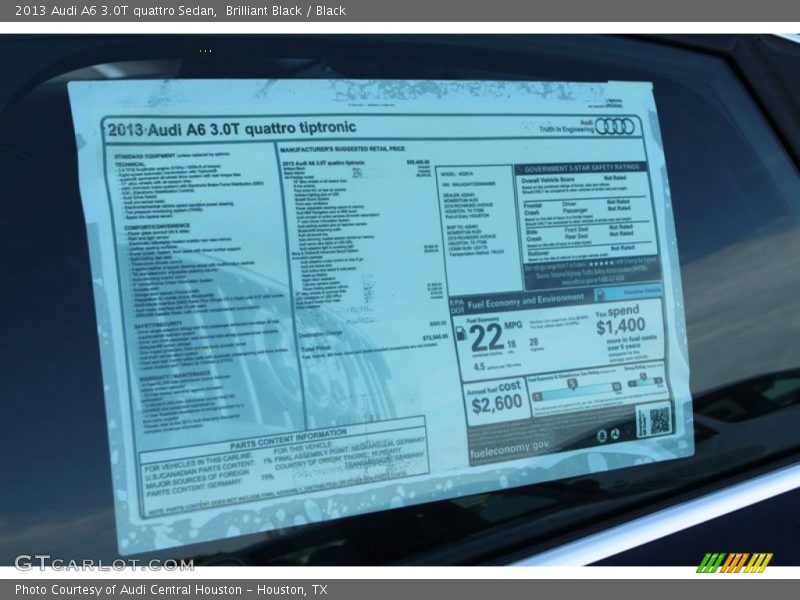Click 'COMFORT/CONVENIENCE' section heading

coord(157,226)
